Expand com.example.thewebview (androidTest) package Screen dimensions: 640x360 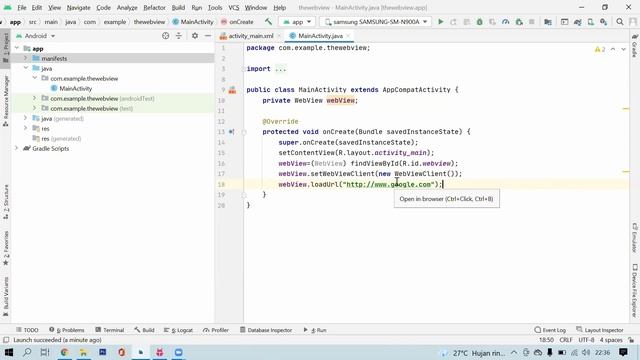pyautogui.click(x=35, y=98)
